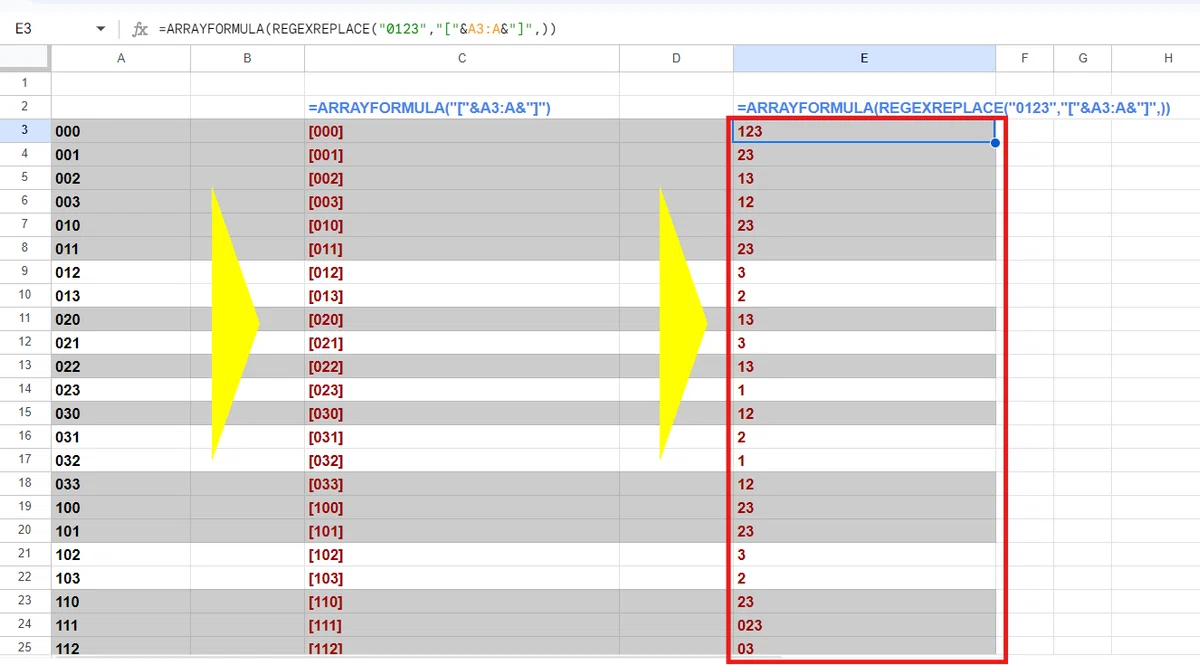Select column C header
The image size is (1200, 665).
tap(462, 59)
